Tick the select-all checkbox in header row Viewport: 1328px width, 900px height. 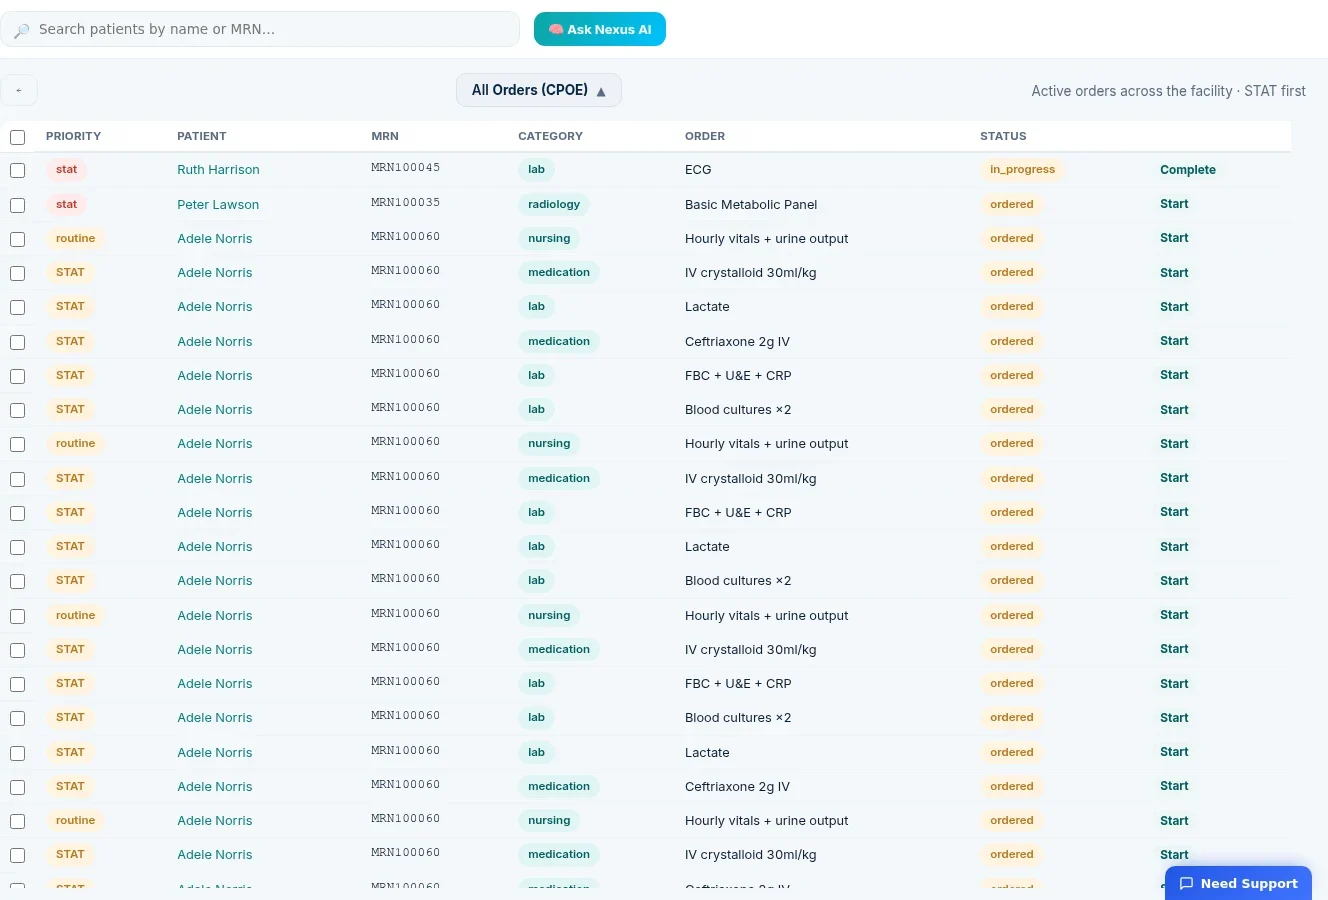[x=17, y=137]
